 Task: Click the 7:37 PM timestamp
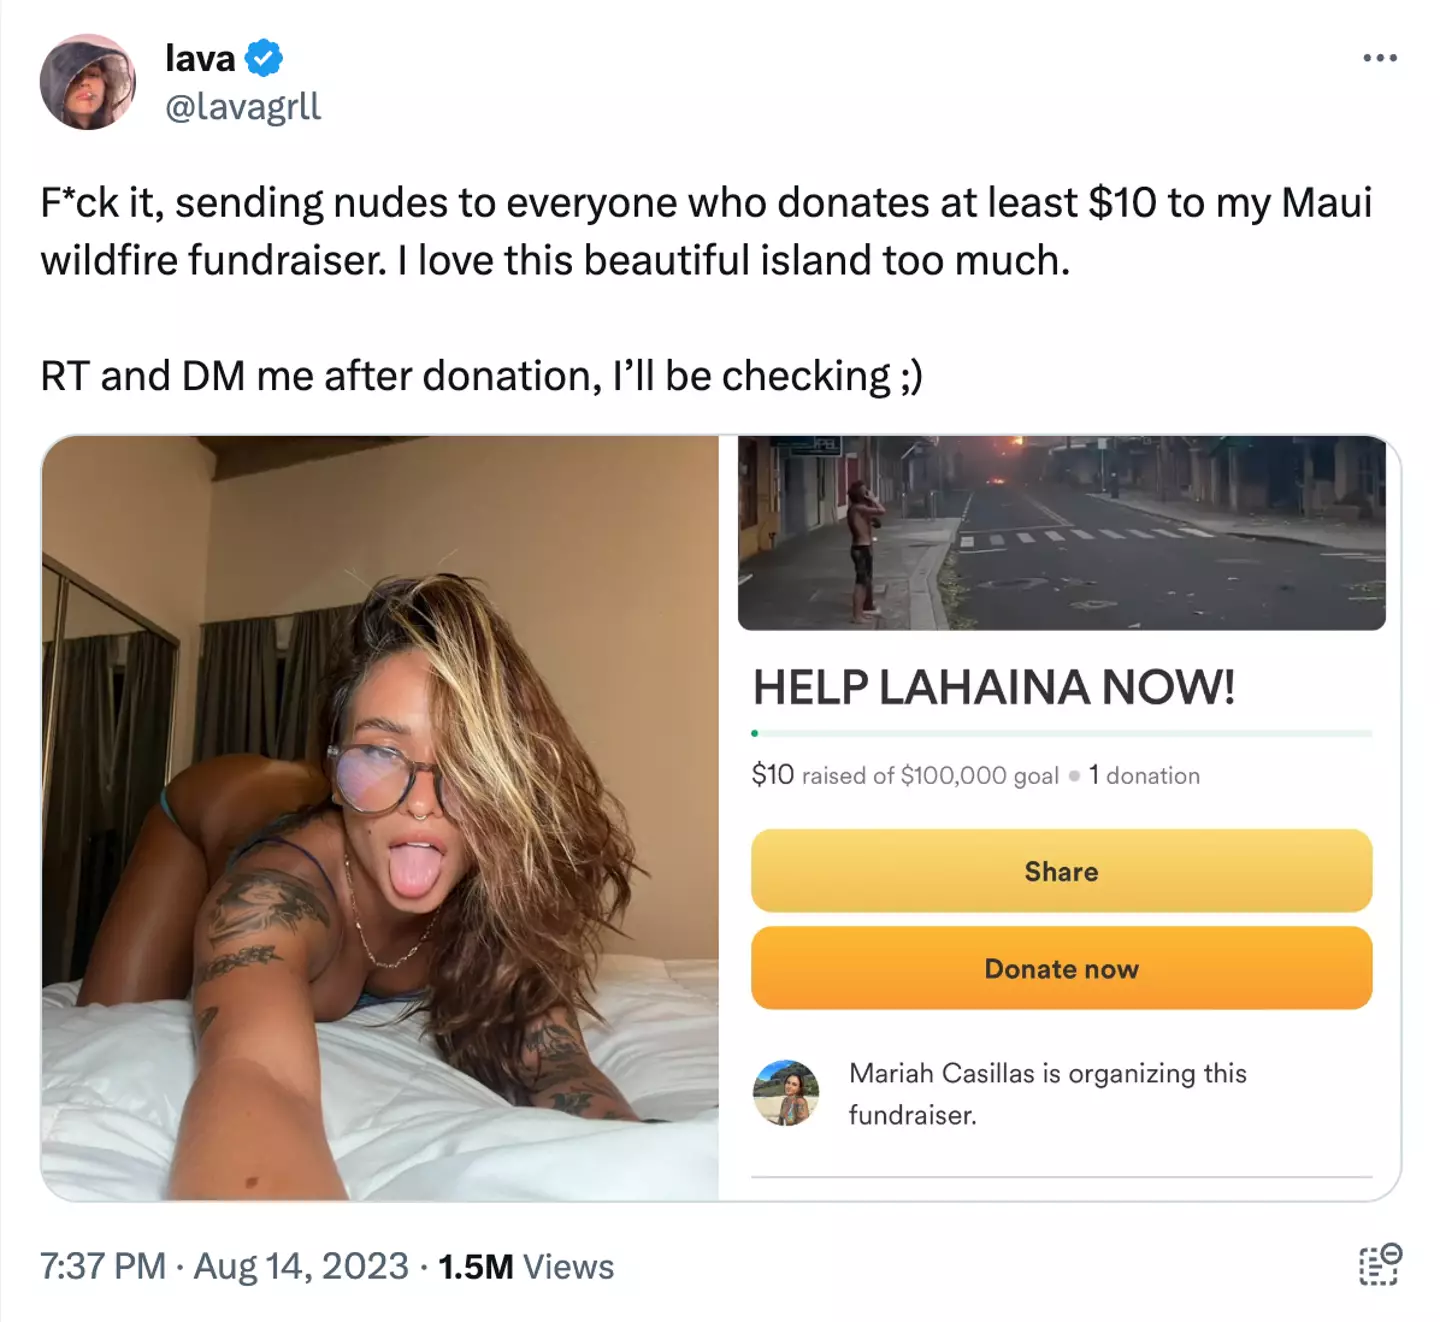103,1266
